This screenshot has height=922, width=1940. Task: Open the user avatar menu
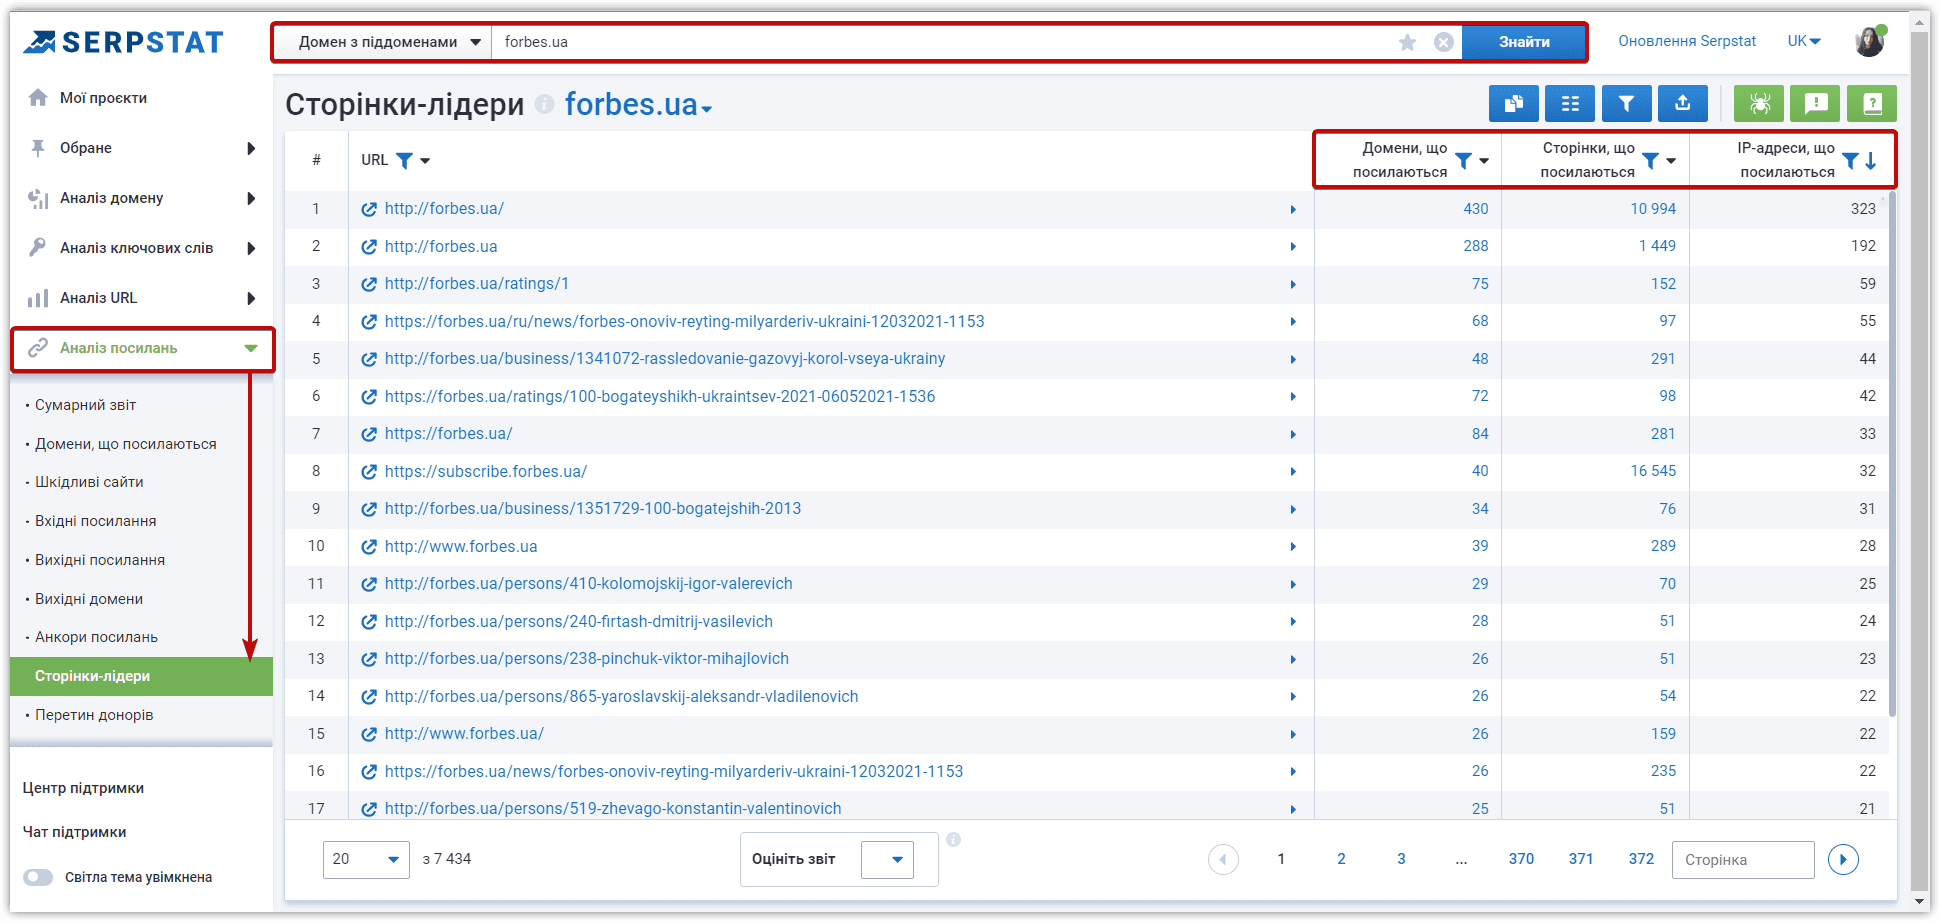(1870, 41)
